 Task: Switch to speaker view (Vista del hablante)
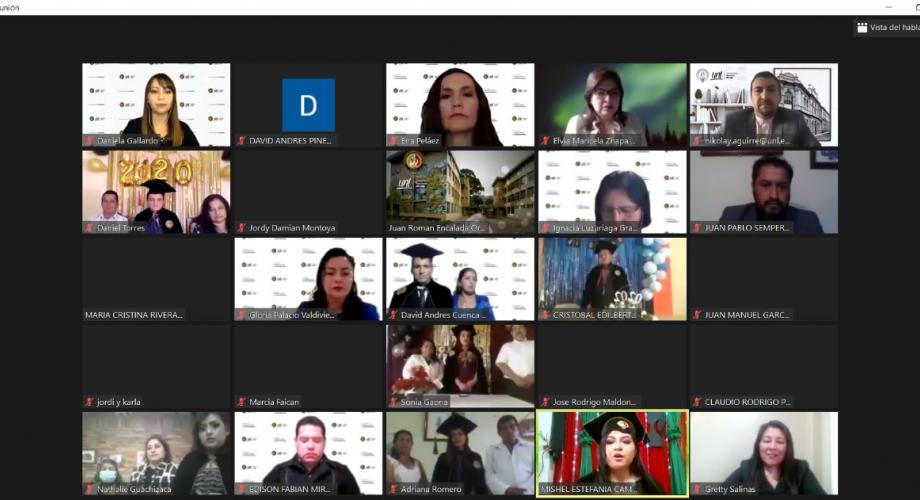[x=893, y=28]
